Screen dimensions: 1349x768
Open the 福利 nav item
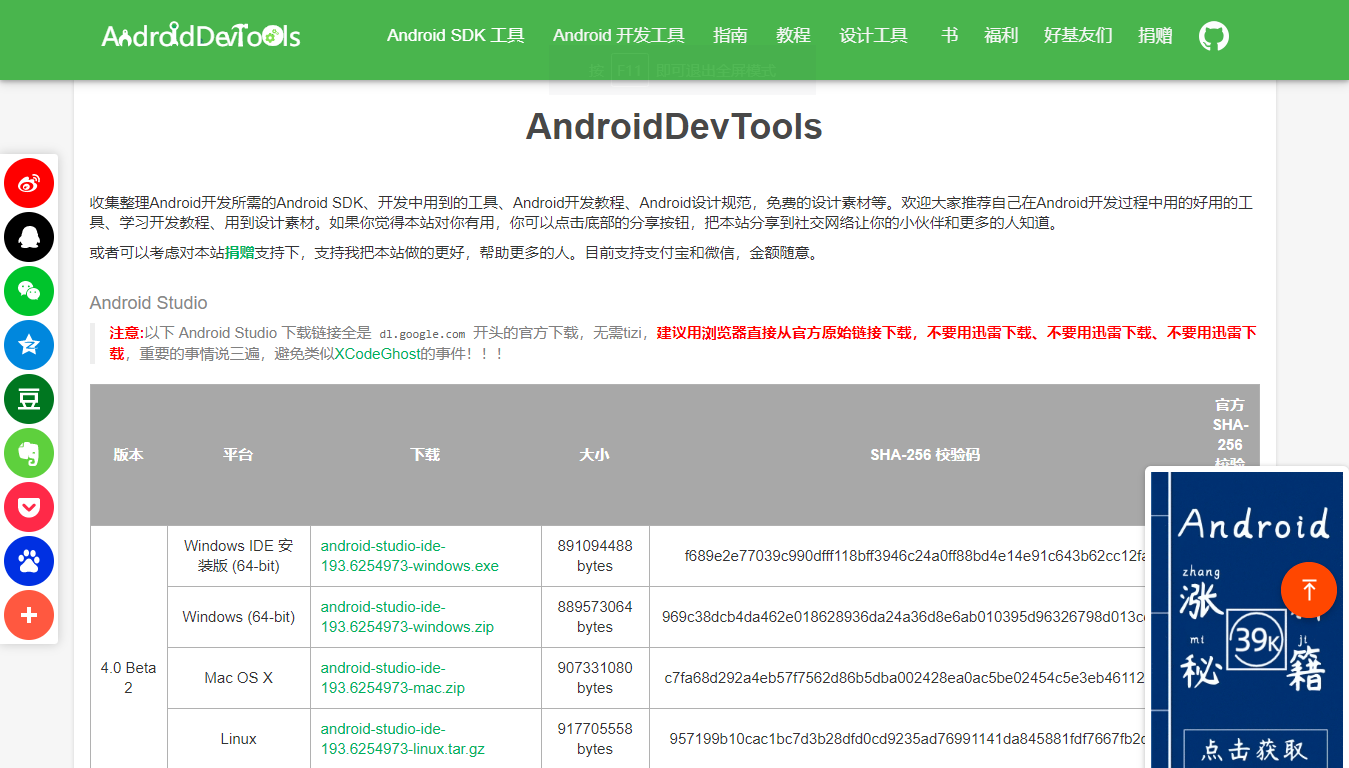tap(1001, 36)
